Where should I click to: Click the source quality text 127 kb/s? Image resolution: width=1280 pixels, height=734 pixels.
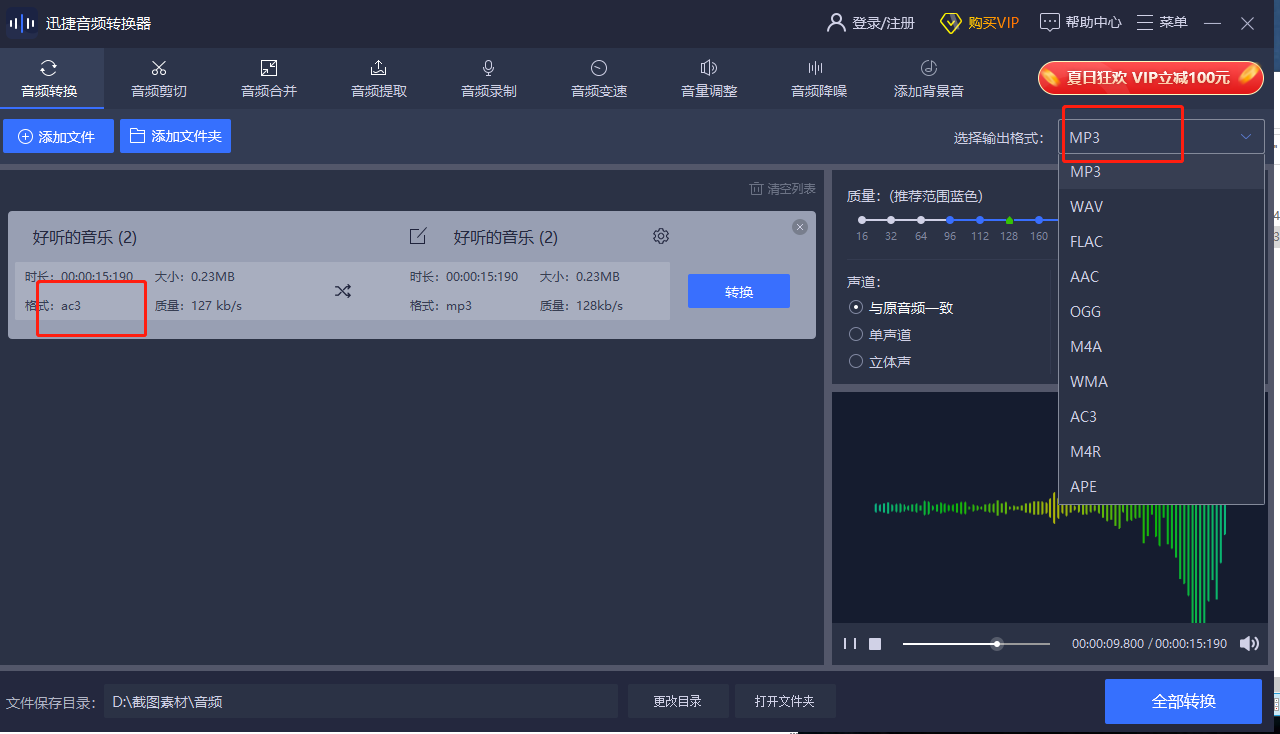click(x=217, y=305)
